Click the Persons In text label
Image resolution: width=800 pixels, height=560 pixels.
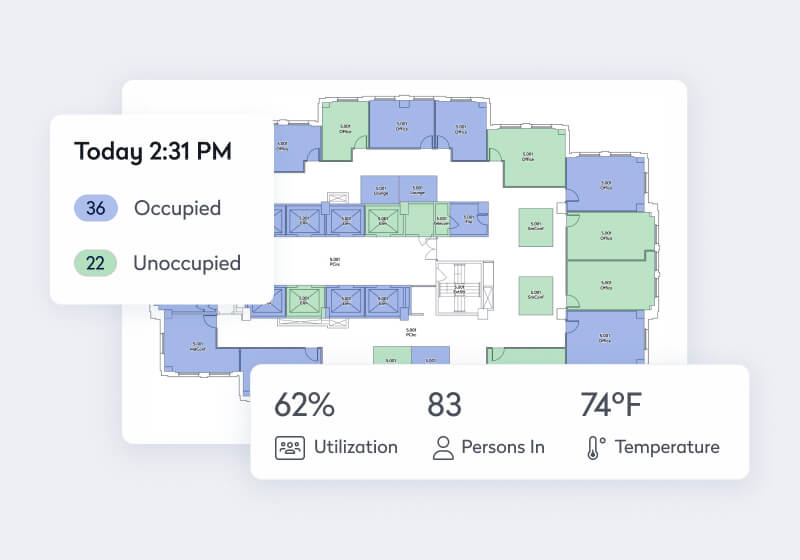503,447
